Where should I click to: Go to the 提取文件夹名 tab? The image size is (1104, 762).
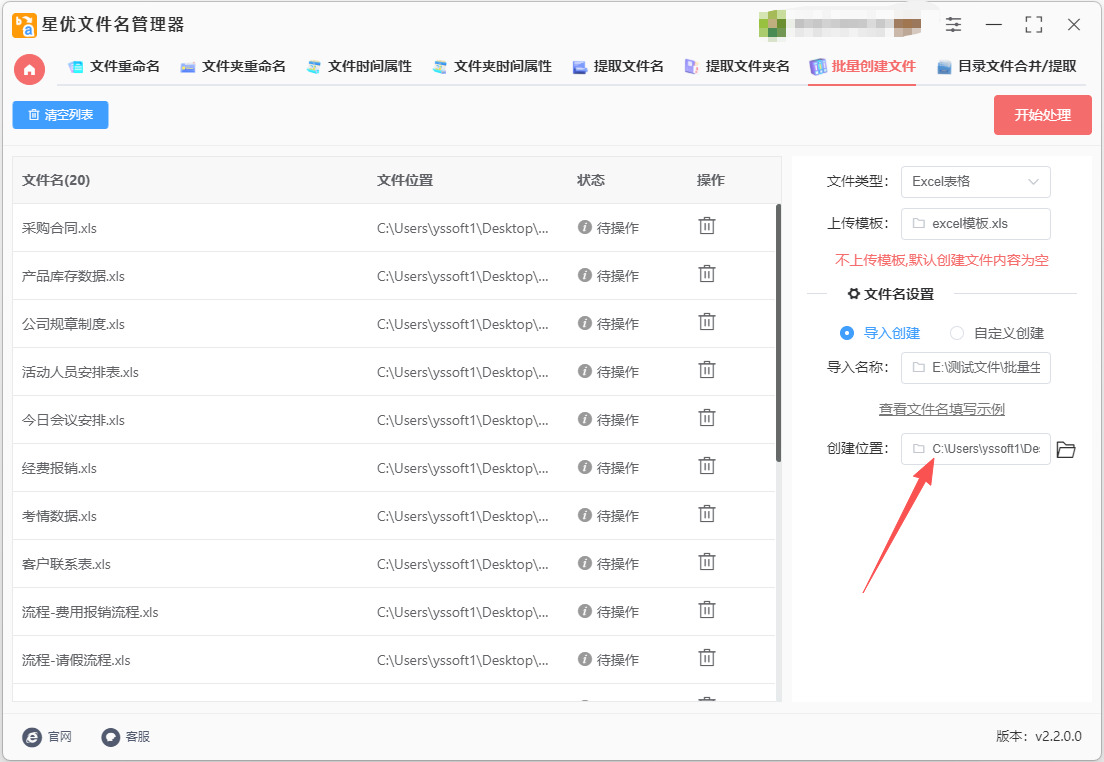737,66
